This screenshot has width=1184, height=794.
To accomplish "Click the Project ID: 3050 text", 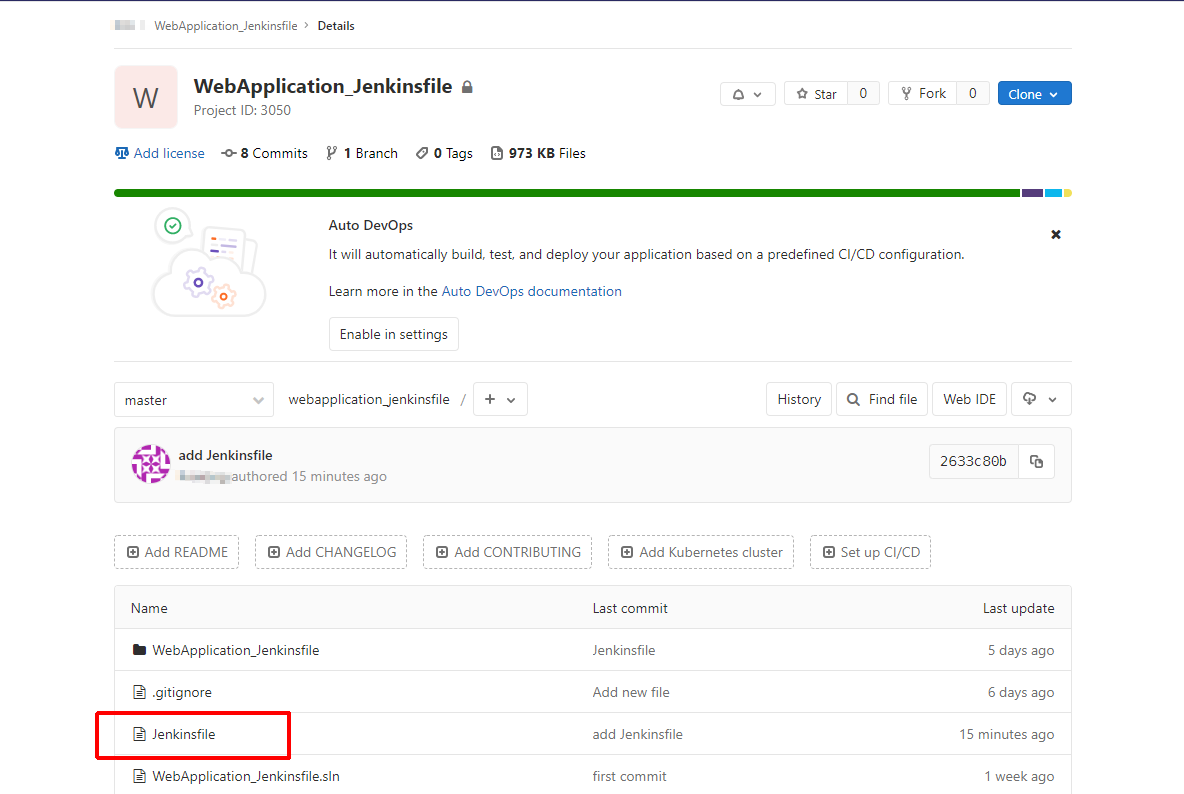I will (x=242, y=110).
